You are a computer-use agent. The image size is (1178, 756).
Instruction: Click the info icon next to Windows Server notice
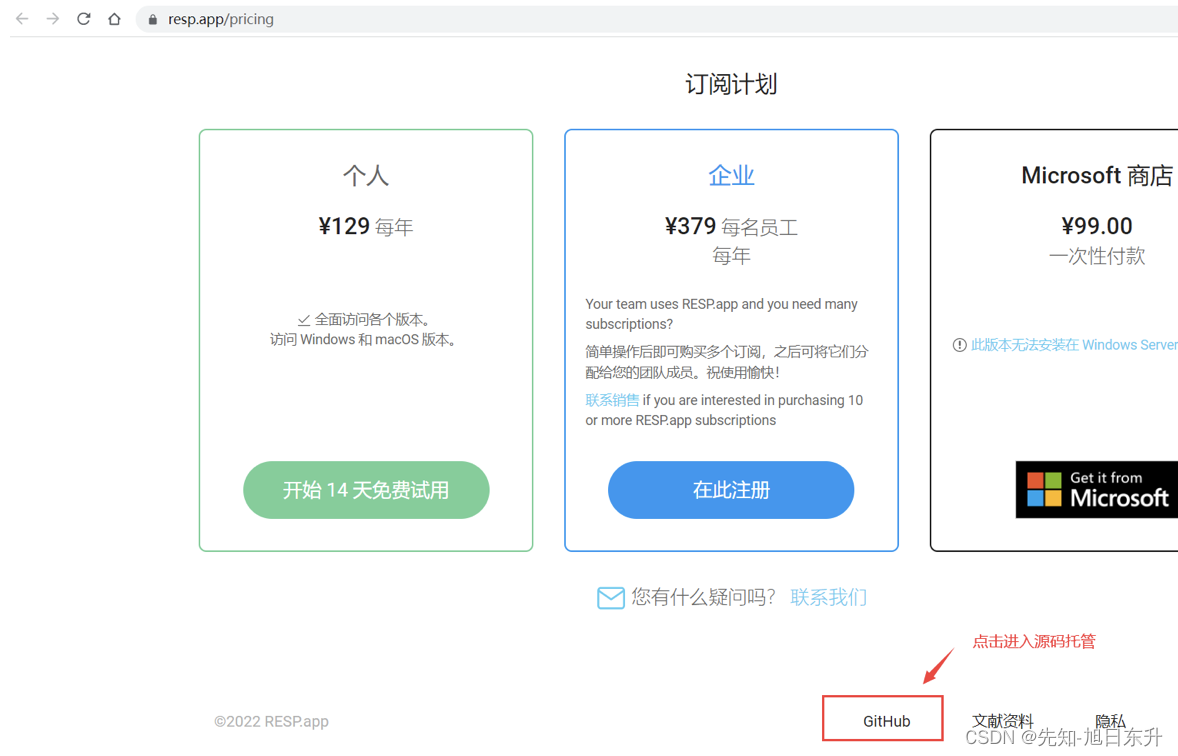[958, 344]
